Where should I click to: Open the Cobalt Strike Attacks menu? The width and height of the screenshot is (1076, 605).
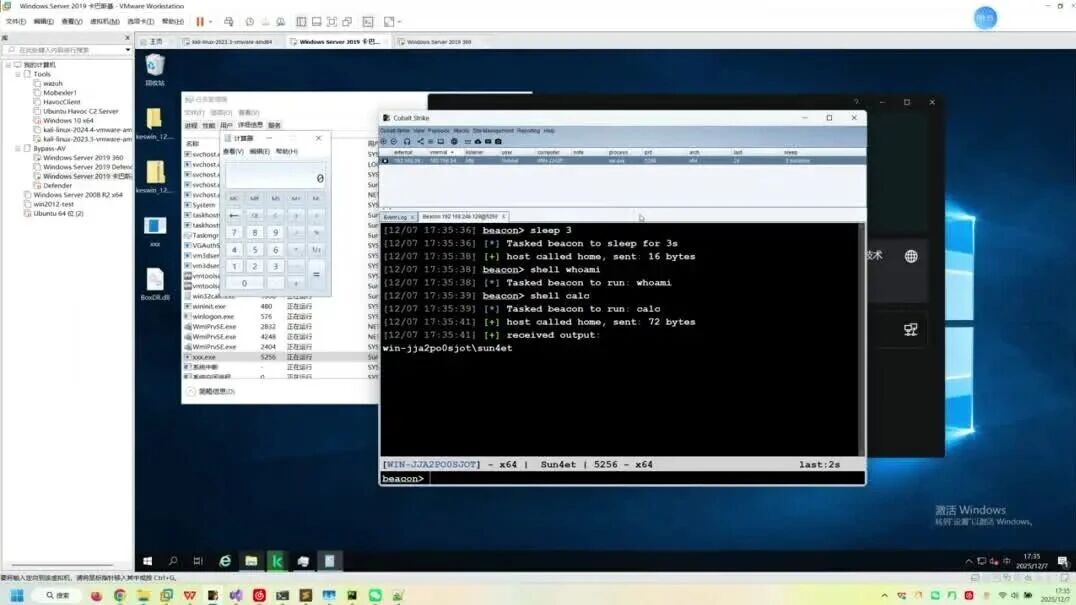[x=461, y=130]
